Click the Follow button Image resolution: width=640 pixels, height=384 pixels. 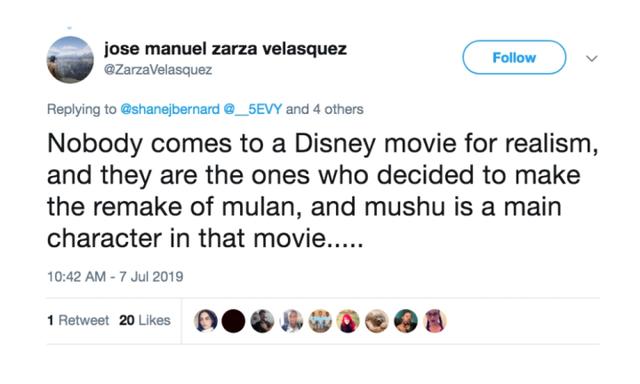514,58
